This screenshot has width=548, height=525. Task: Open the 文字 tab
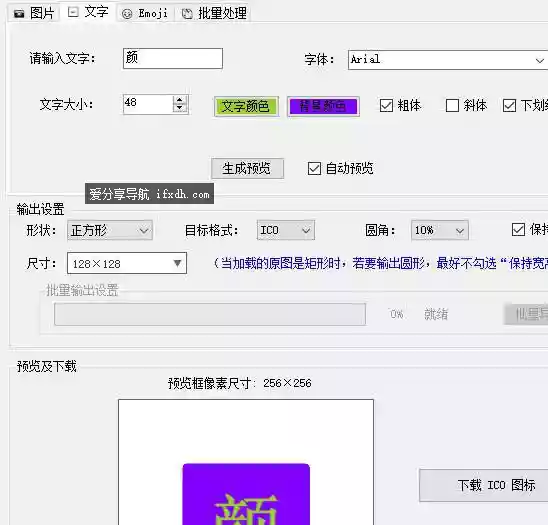point(88,12)
